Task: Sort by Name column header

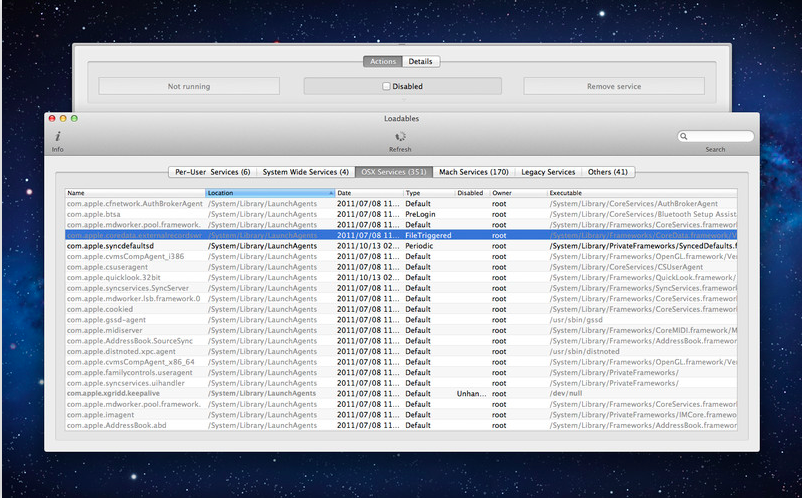Action: click(x=136, y=193)
